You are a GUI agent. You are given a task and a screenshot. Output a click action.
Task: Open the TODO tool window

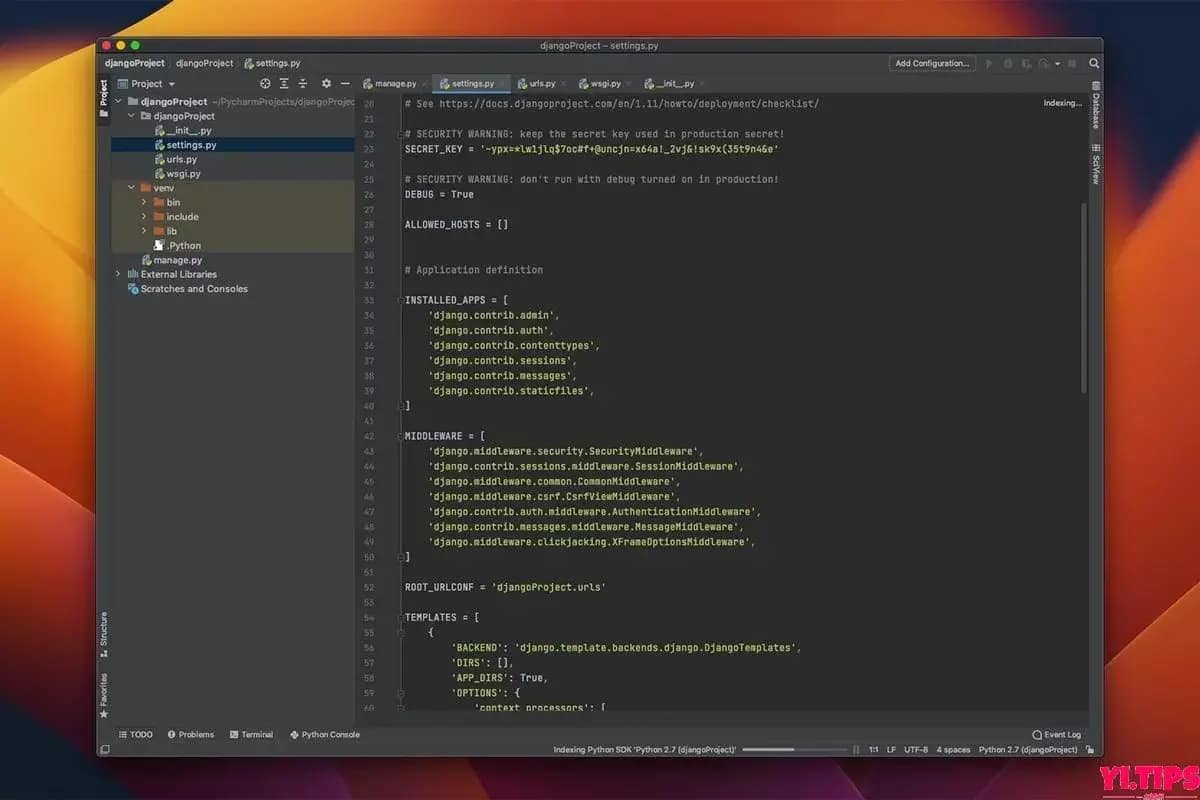point(136,734)
